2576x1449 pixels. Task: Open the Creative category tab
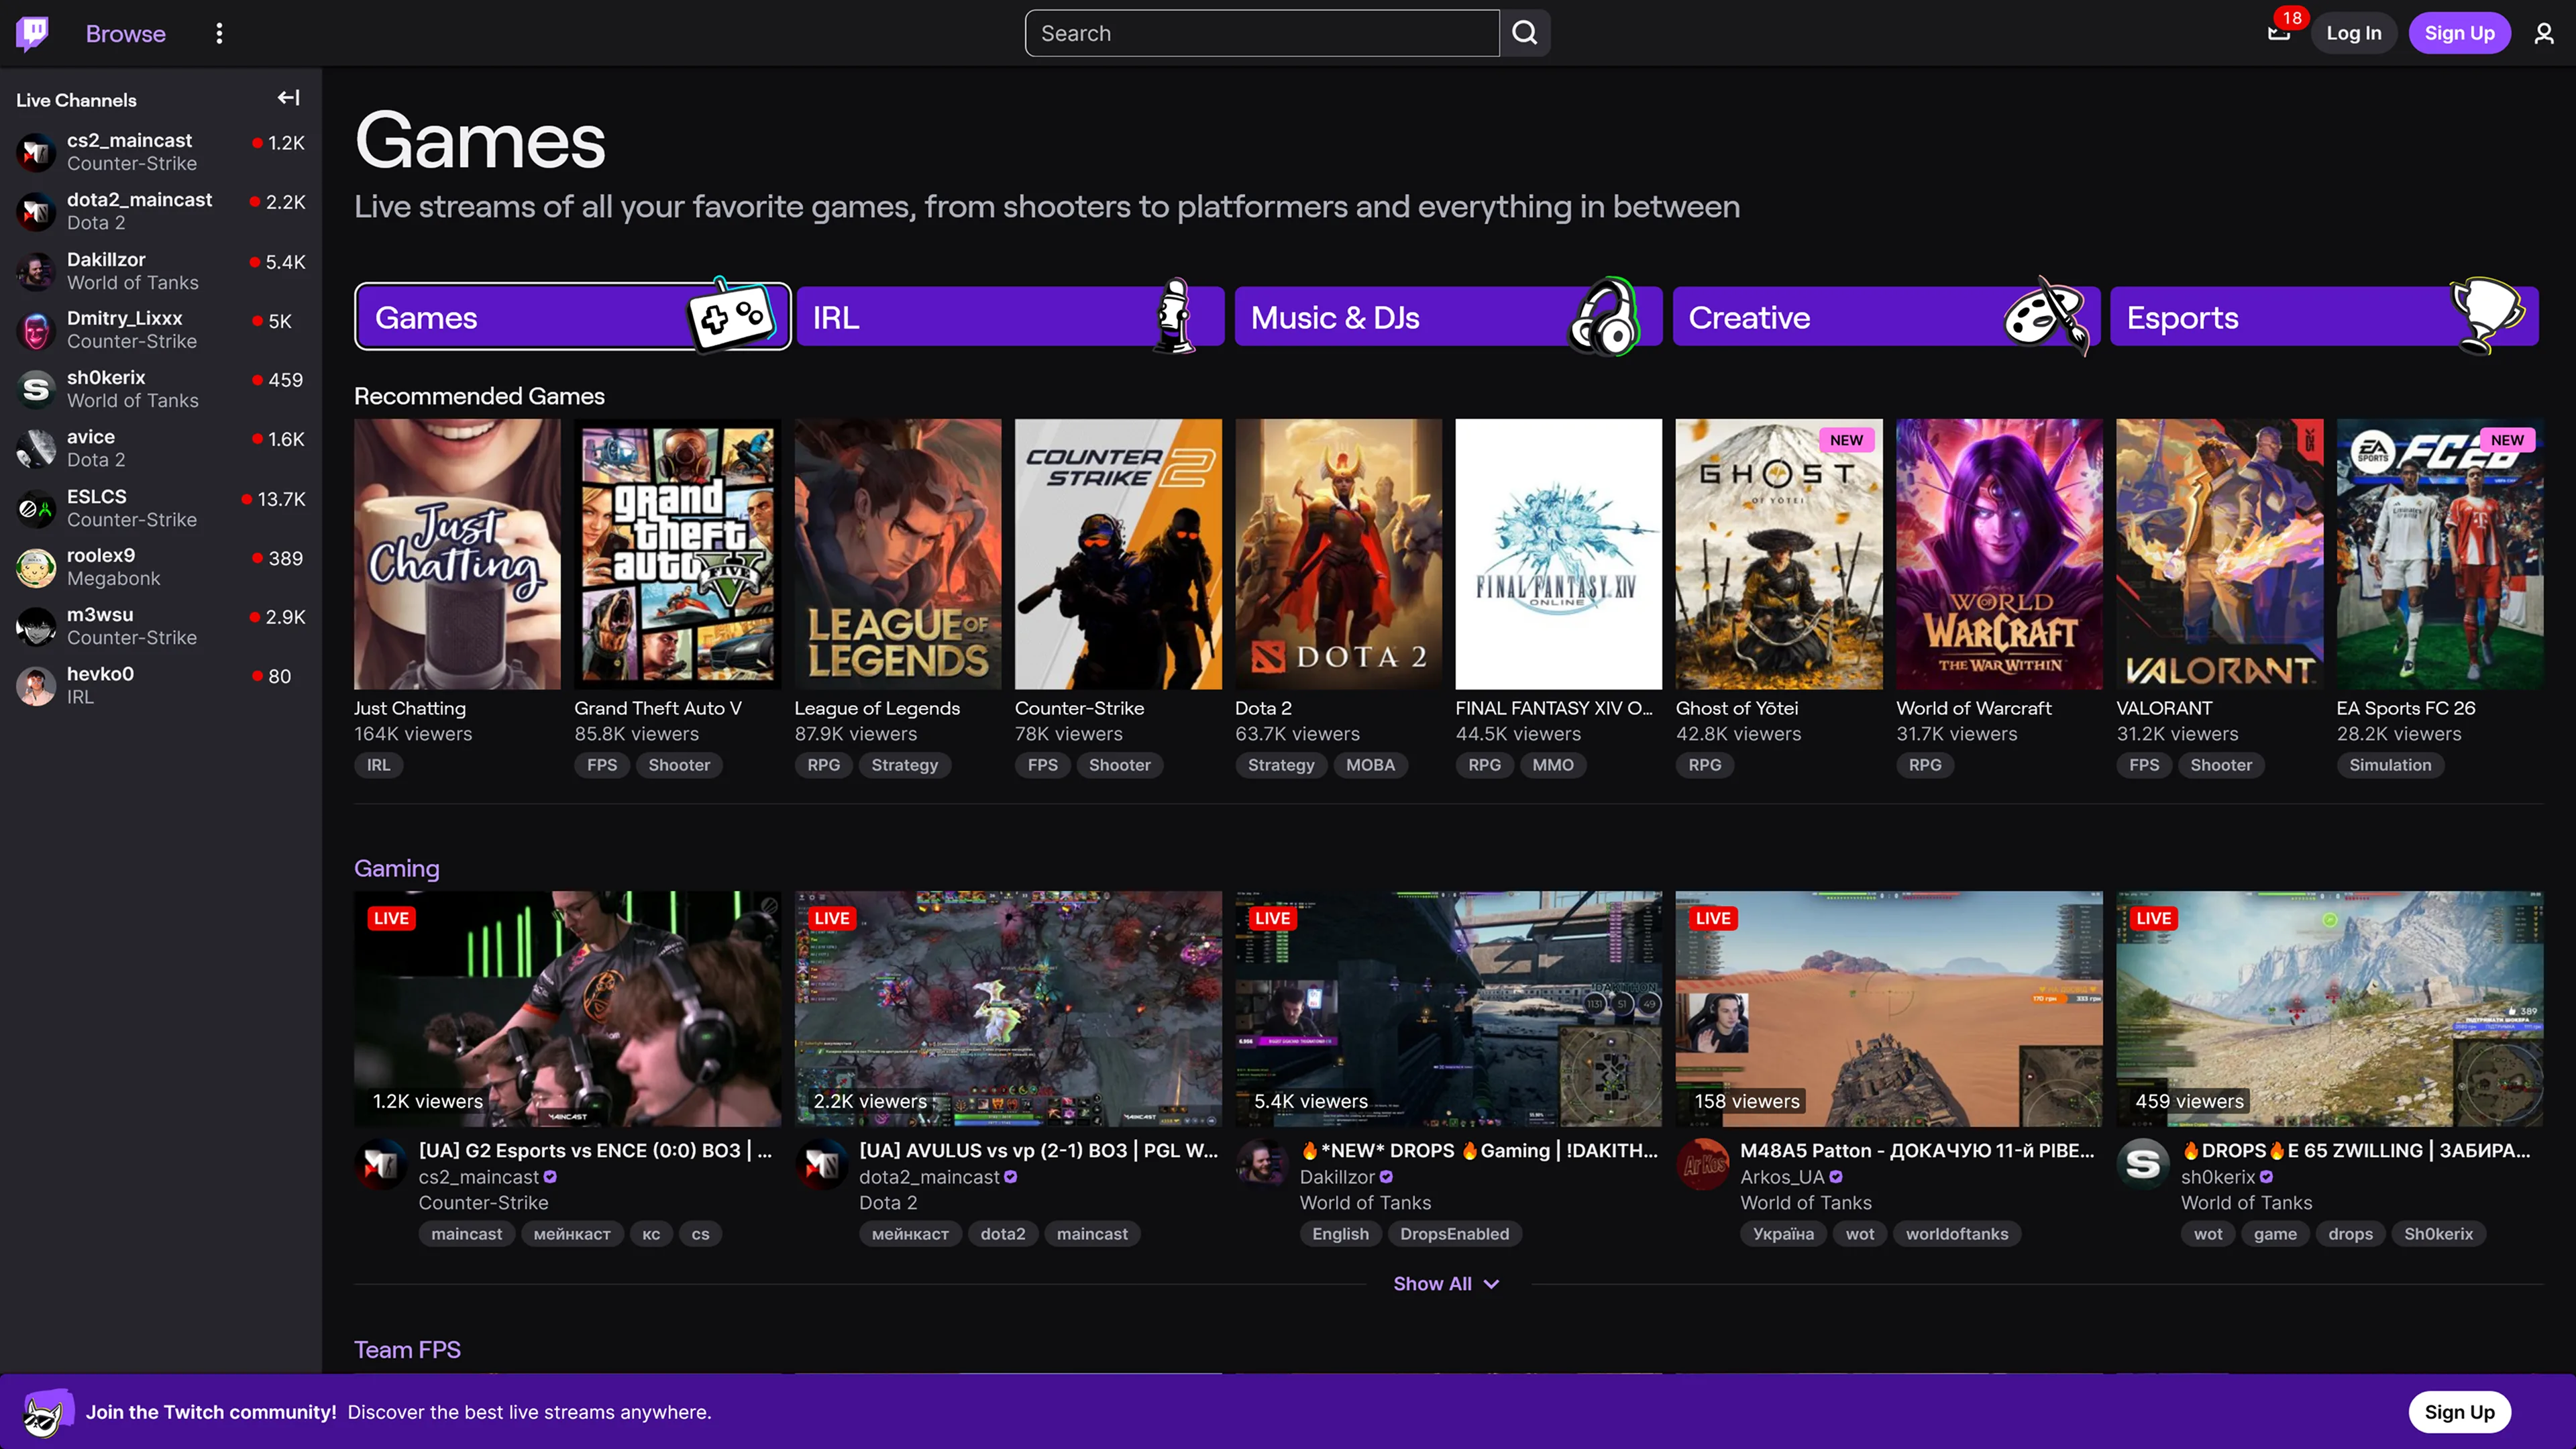1885,317
